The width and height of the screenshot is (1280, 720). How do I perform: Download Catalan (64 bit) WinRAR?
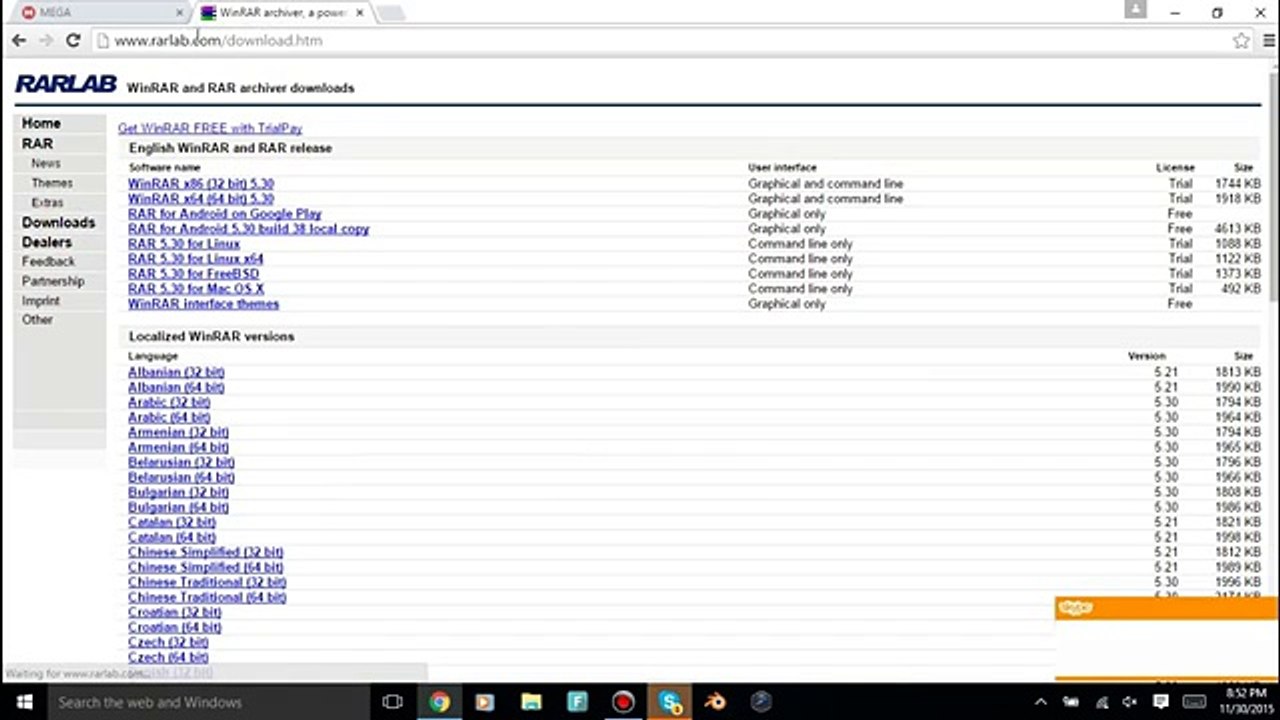tap(172, 537)
